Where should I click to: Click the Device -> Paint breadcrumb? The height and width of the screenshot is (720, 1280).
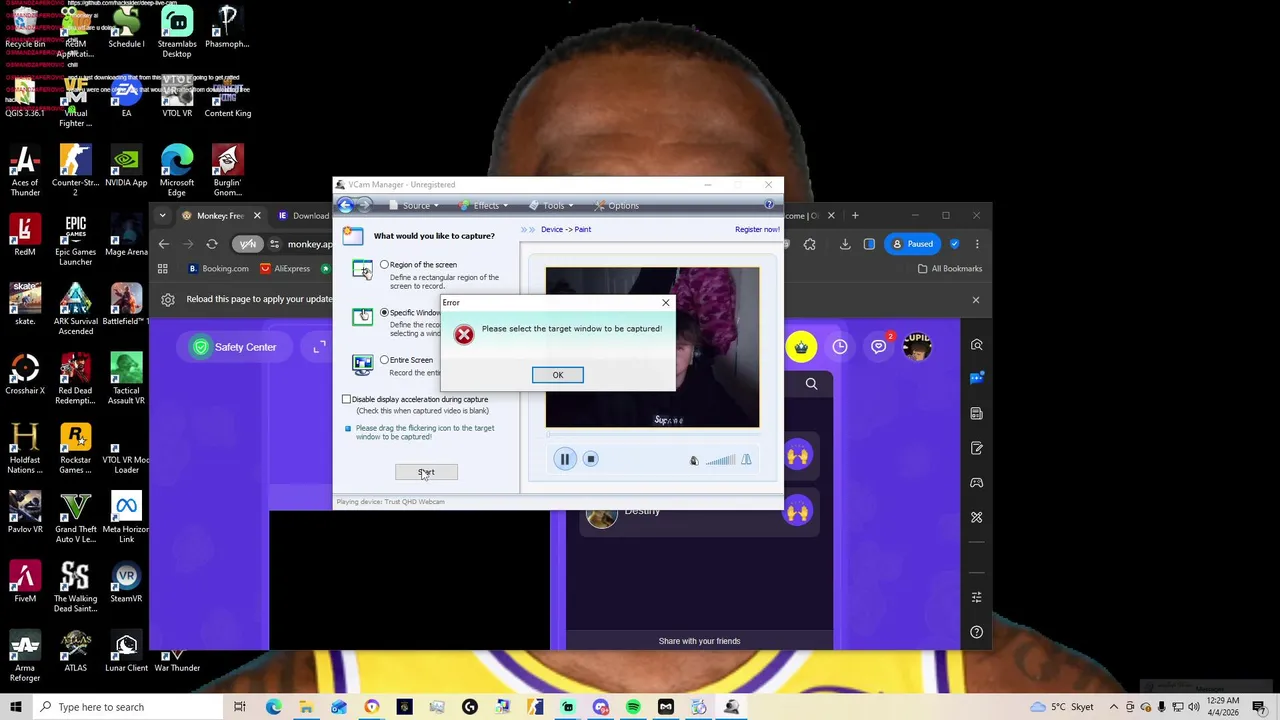[x=566, y=229]
